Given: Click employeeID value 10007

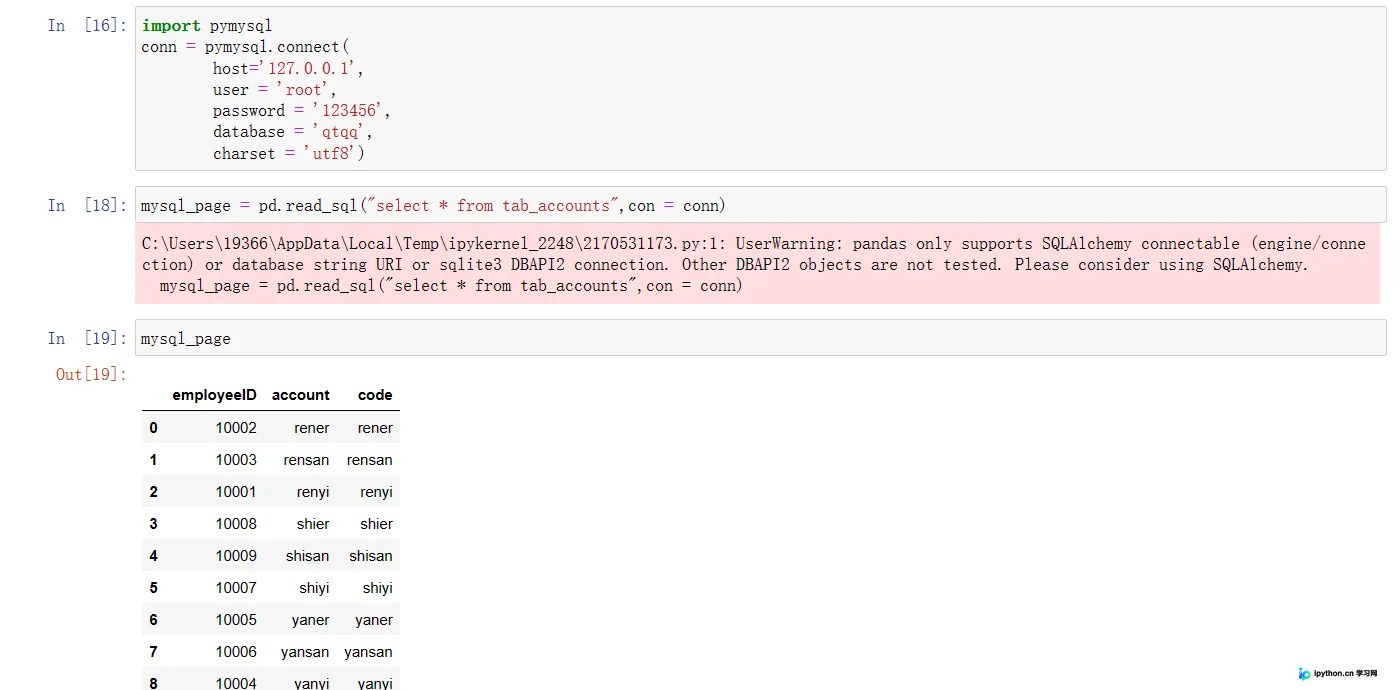Looking at the screenshot, I should [236, 588].
